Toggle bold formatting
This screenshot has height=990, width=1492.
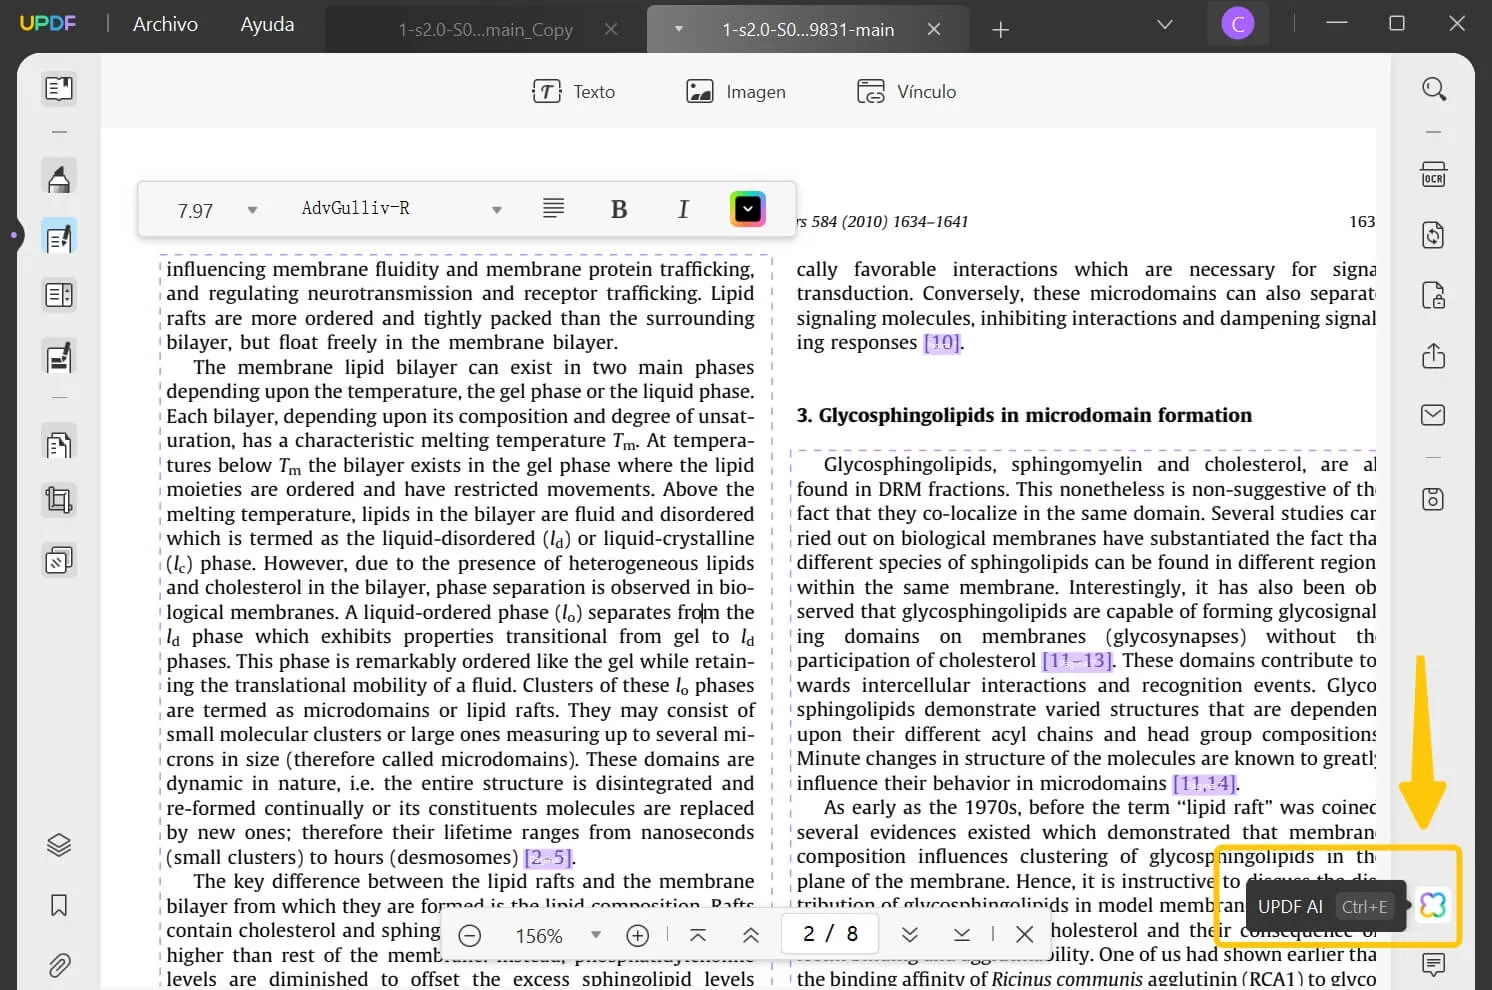point(619,209)
